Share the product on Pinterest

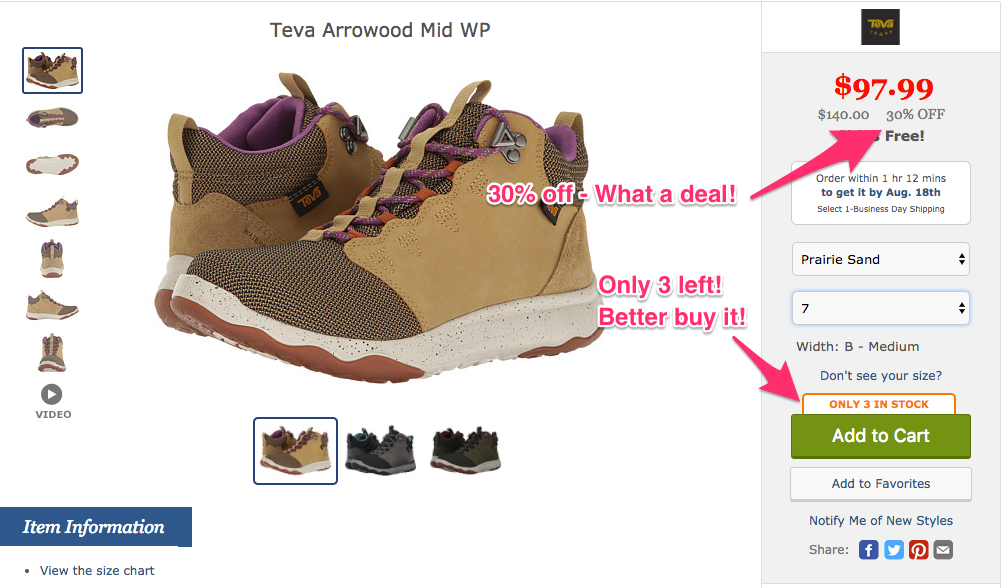tap(919, 550)
